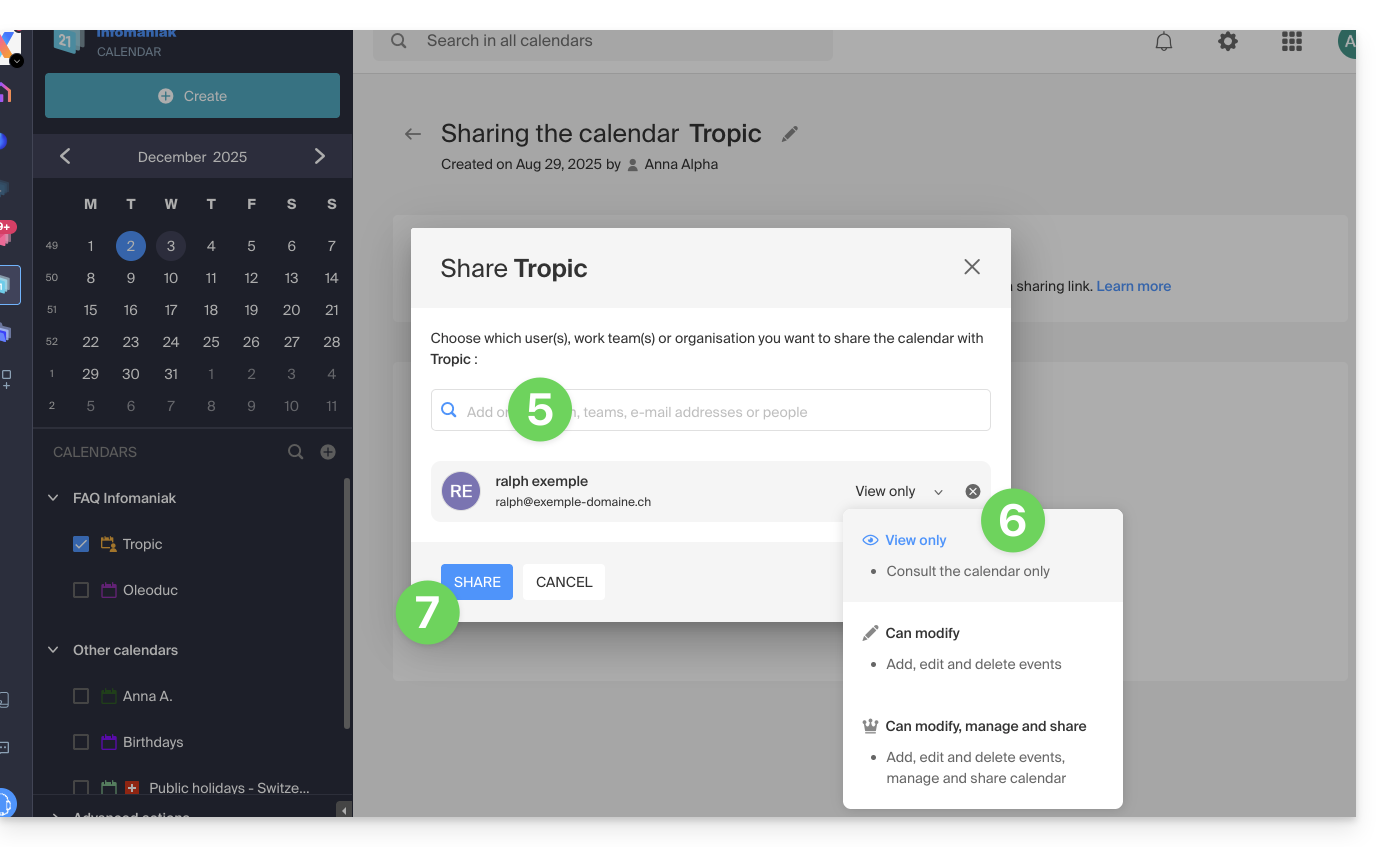Add a calendar with the plus icon
Viewport: 1386px width, 847px height.
point(328,452)
